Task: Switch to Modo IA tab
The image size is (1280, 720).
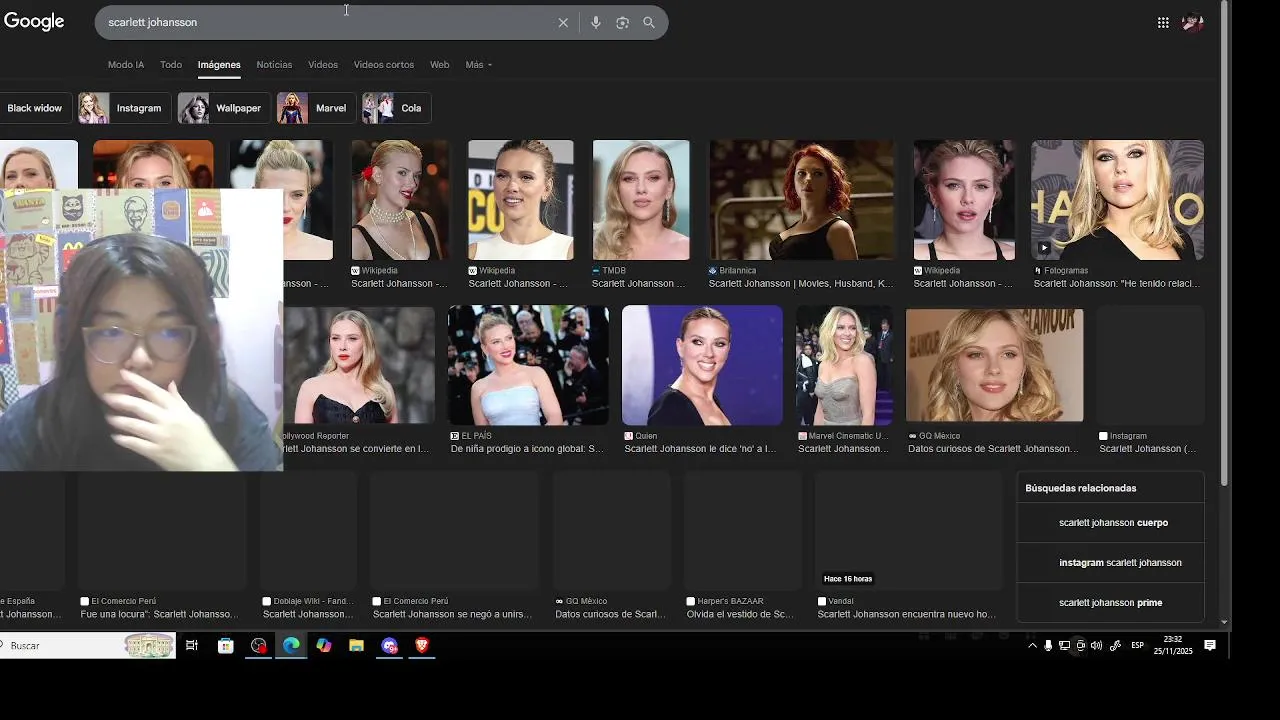Action: [126, 65]
